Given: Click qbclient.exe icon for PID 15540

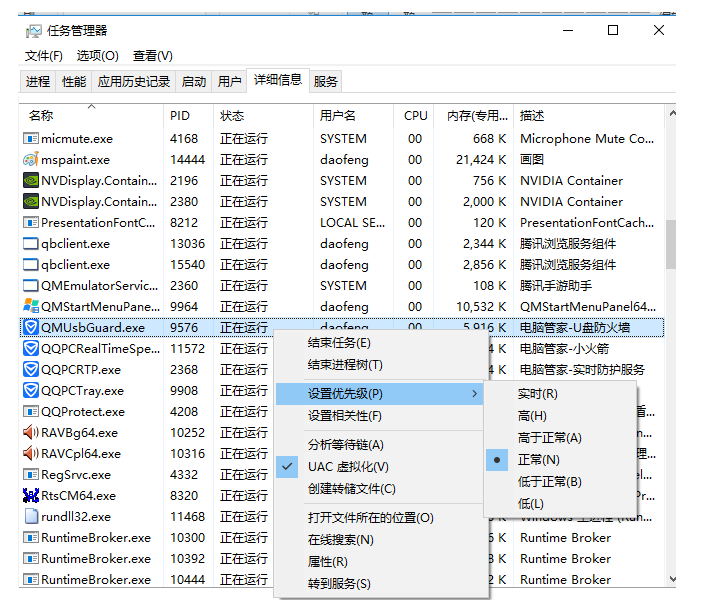Looking at the screenshot, I should [x=31, y=264].
